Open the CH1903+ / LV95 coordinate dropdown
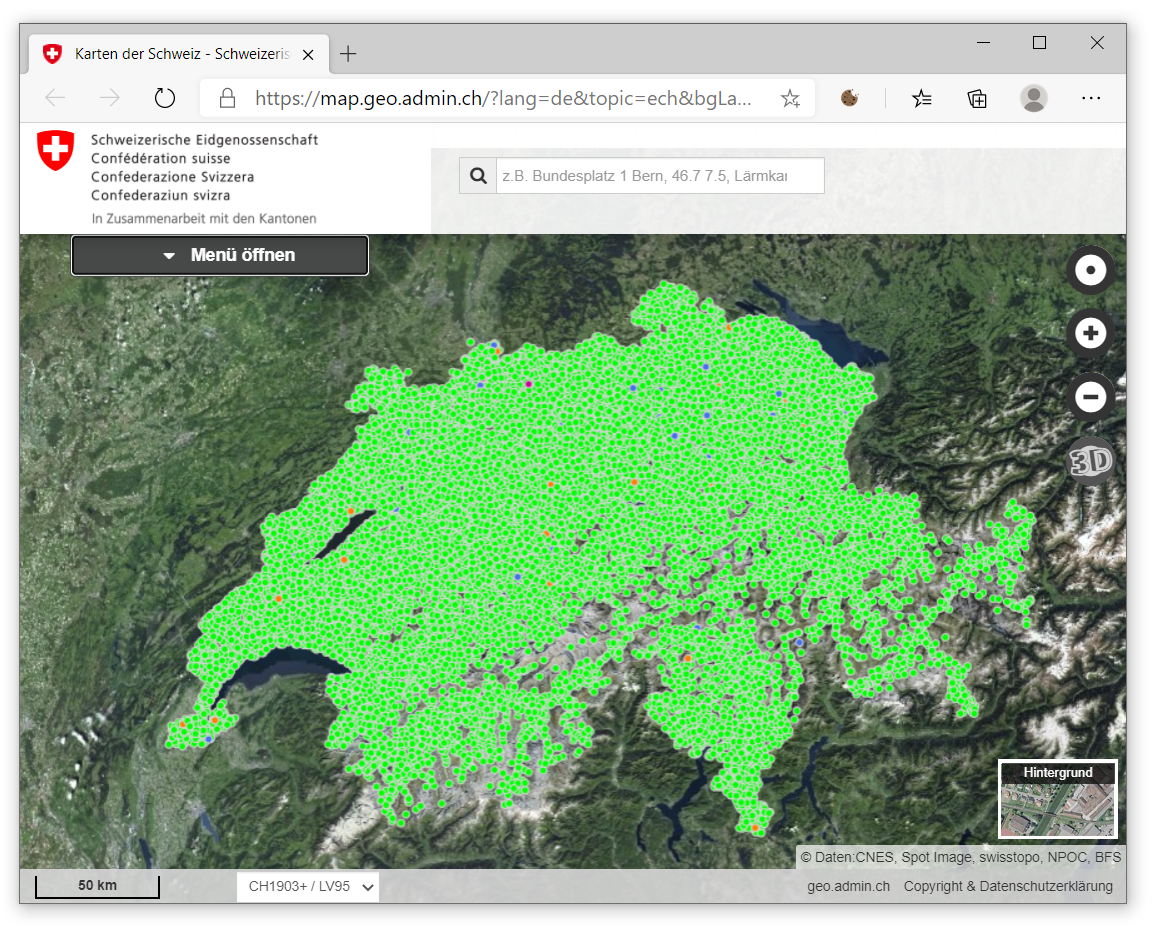The image size is (1161, 933). click(x=308, y=886)
